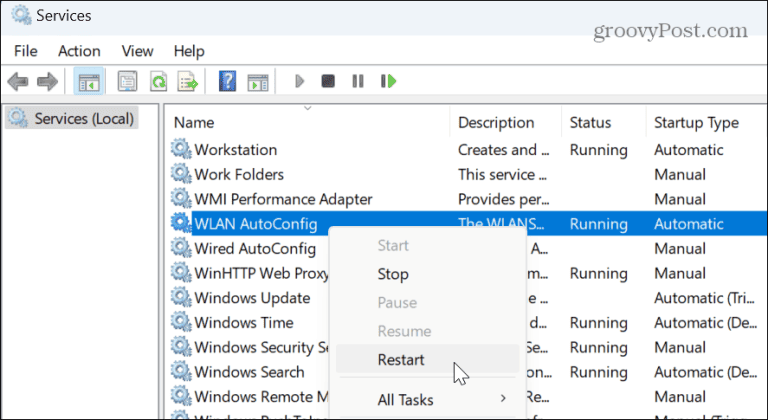Click the Workstation service gear icon
The height and width of the screenshot is (420, 768).
point(181,149)
